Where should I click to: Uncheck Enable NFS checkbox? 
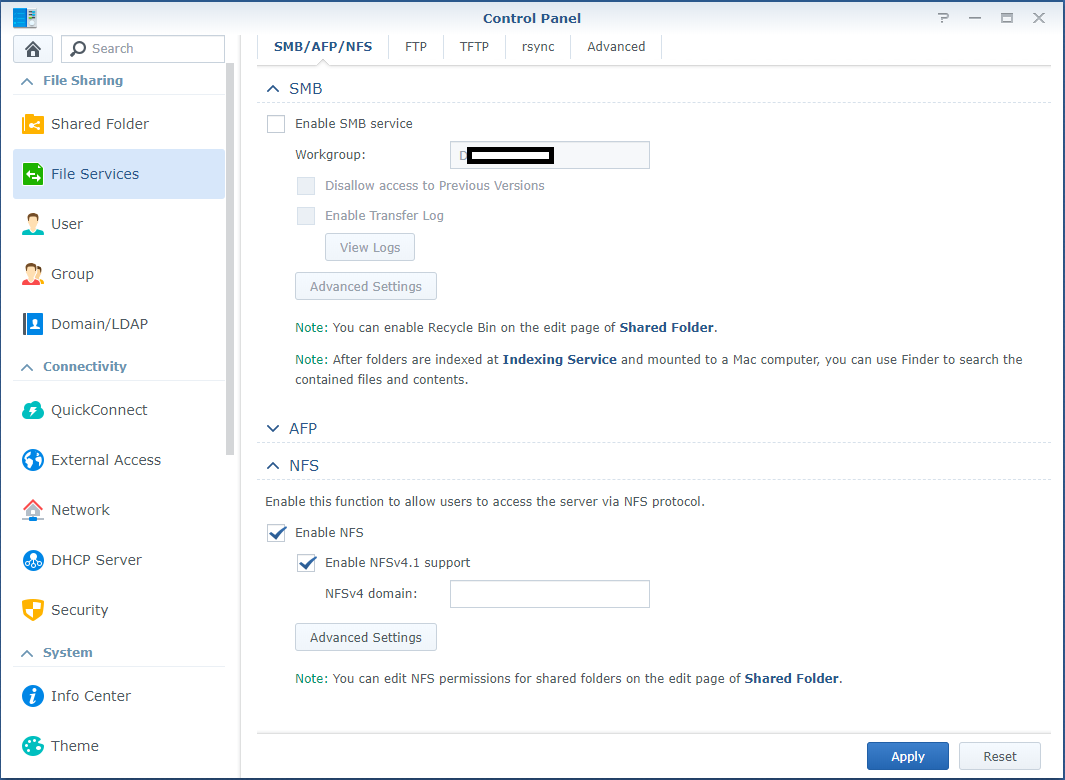[x=276, y=533]
